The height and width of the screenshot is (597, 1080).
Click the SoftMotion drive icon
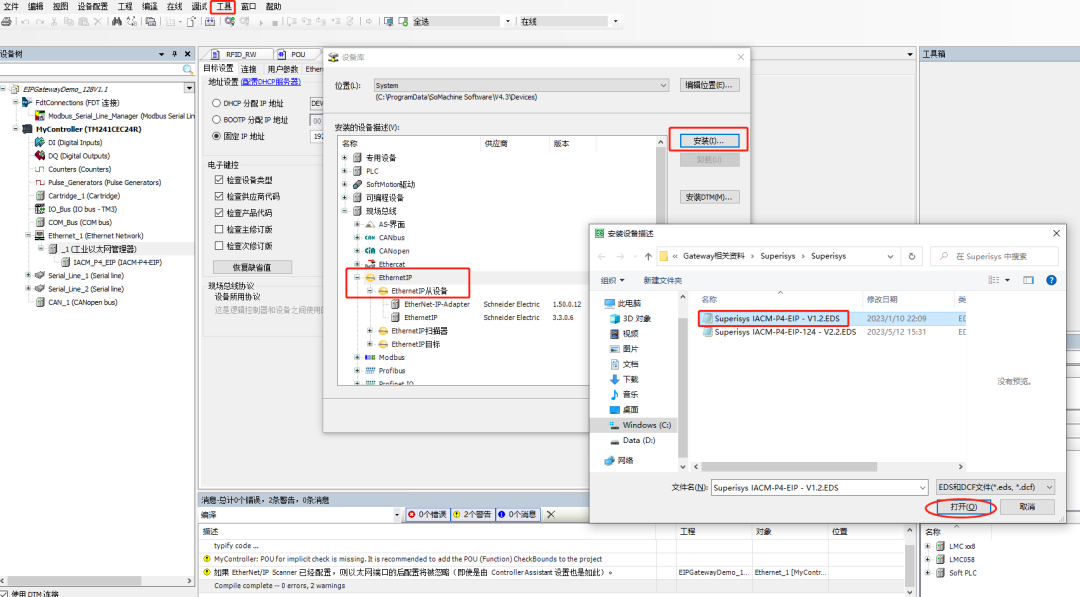click(357, 185)
